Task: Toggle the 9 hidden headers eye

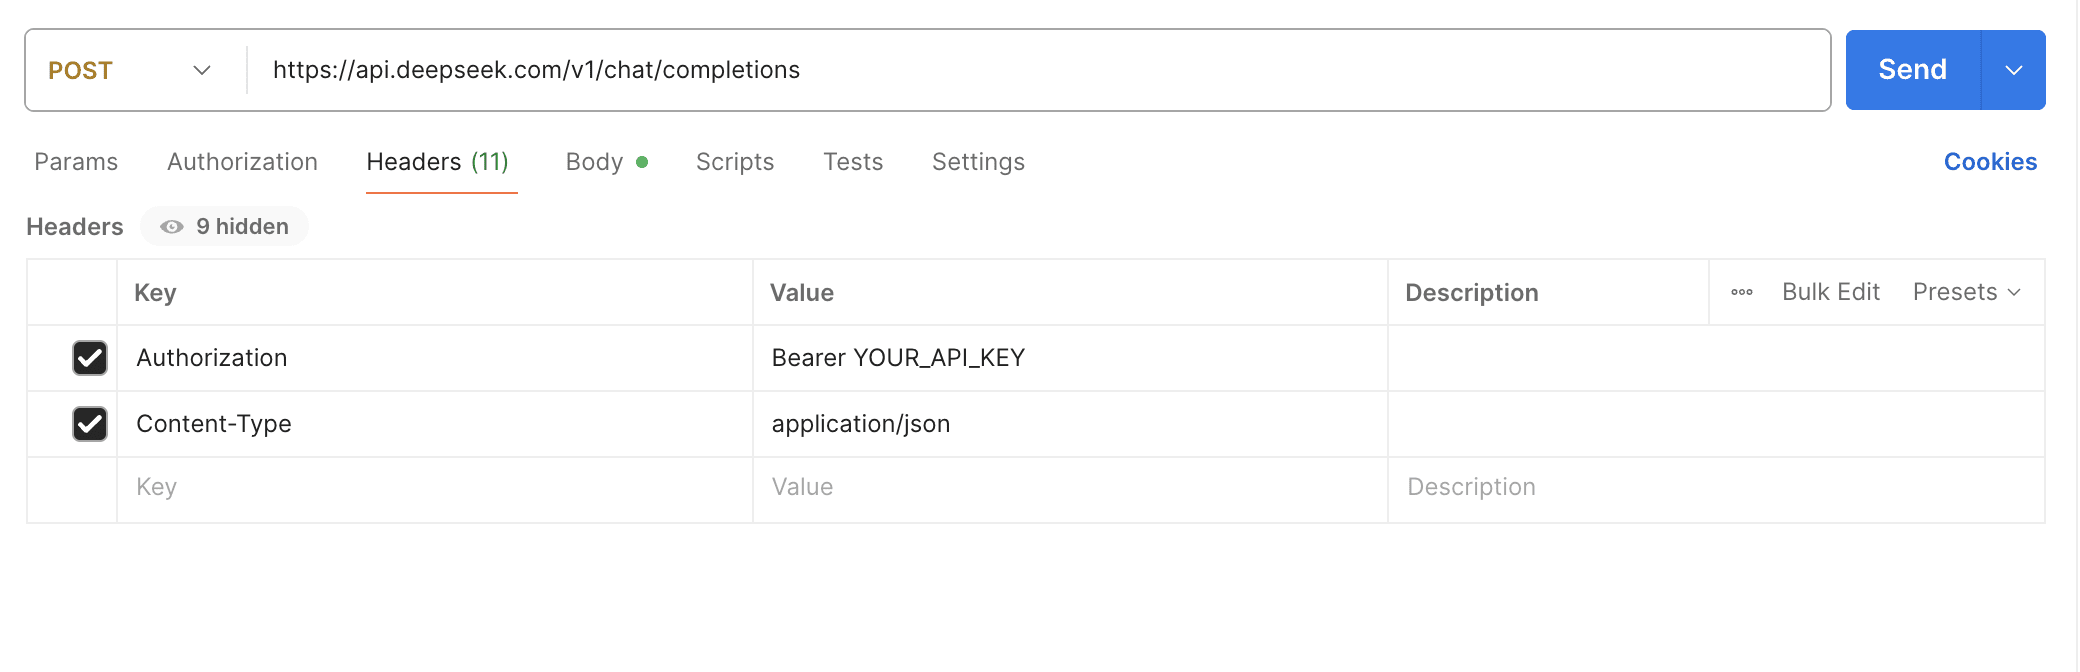Action: (x=224, y=227)
